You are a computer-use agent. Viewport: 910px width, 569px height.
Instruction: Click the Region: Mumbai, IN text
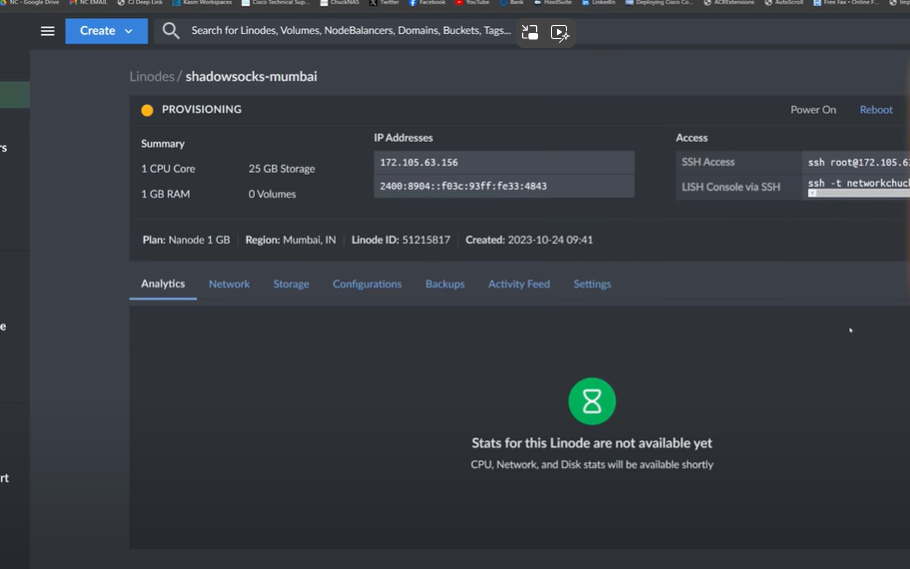point(290,240)
